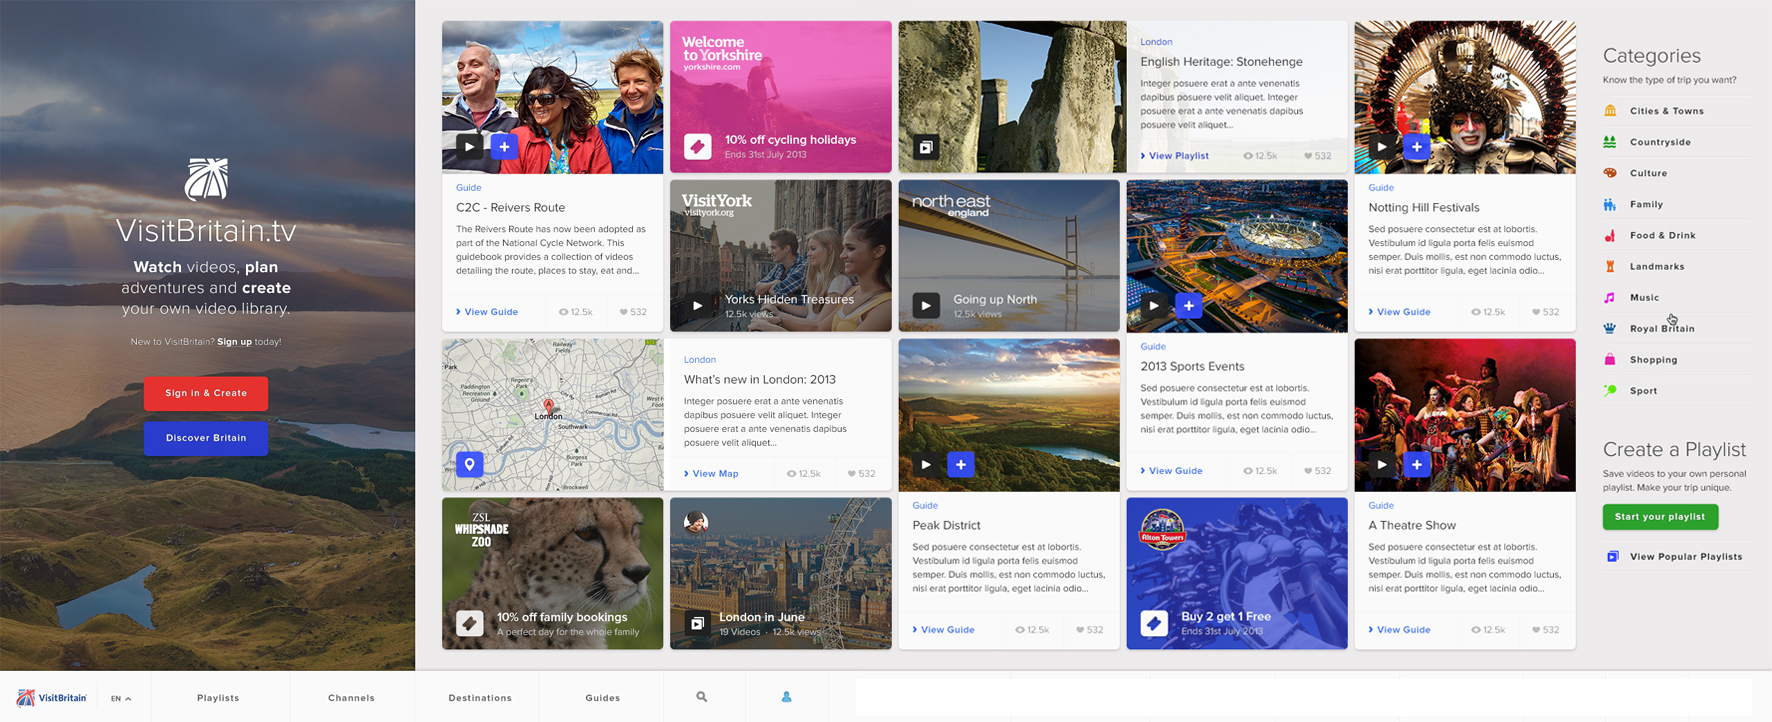Click the VisitBritain.tv crest logo
This screenshot has height=722, width=1772.
point(206,179)
